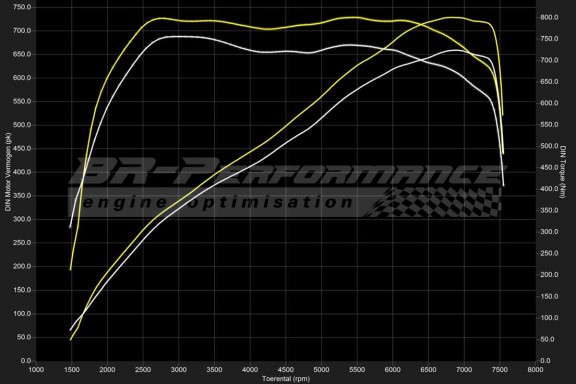The height and width of the screenshot is (384, 576).
Task: Pick 300.0 on the torque (Nm) axis
Action: coord(549,232)
